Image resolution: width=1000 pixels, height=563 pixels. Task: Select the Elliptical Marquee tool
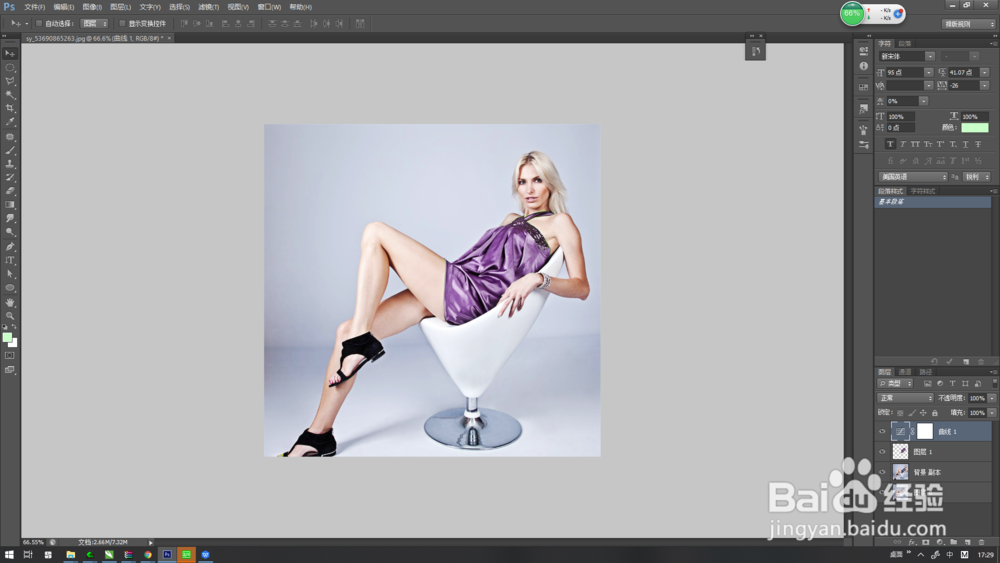click(x=10, y=68)
